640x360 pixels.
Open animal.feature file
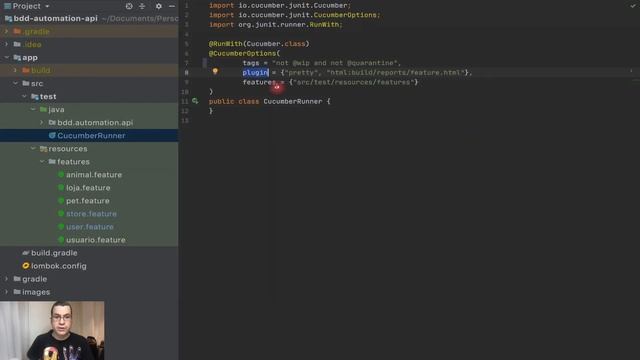point(94,175)
